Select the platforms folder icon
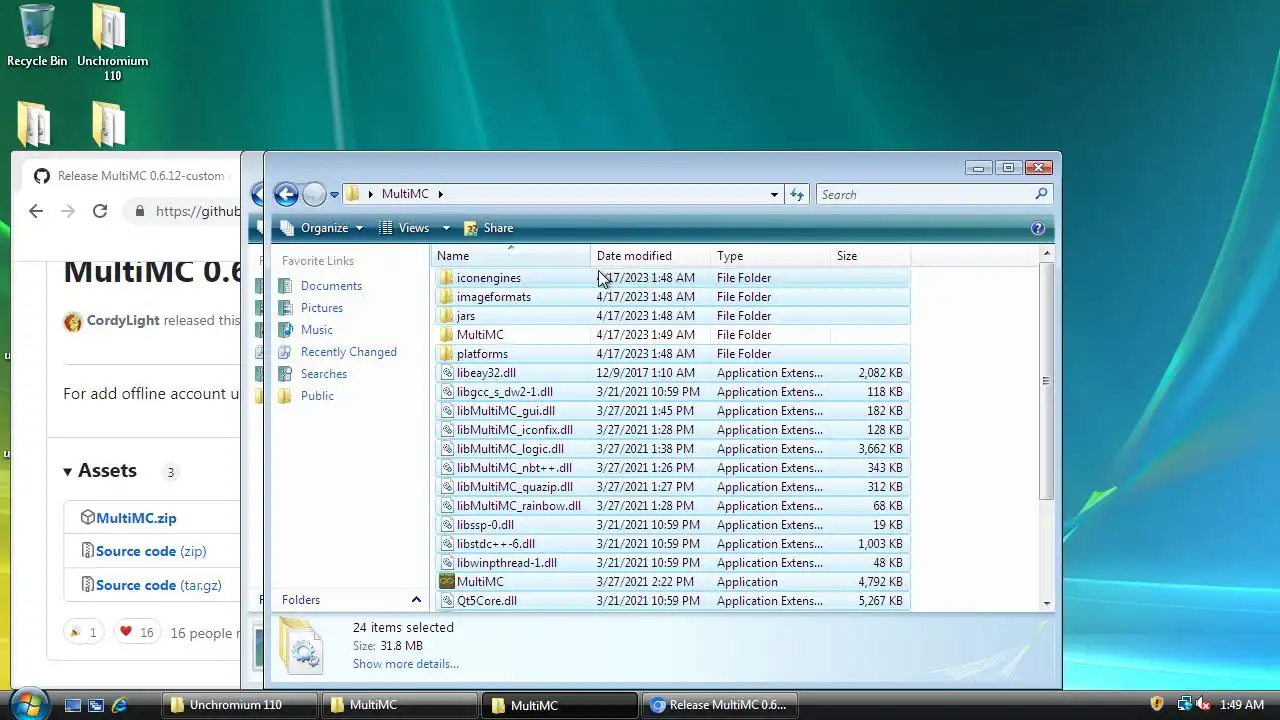Image resolution: width=1280 pixels, height=720 pixels. (447, 354)
